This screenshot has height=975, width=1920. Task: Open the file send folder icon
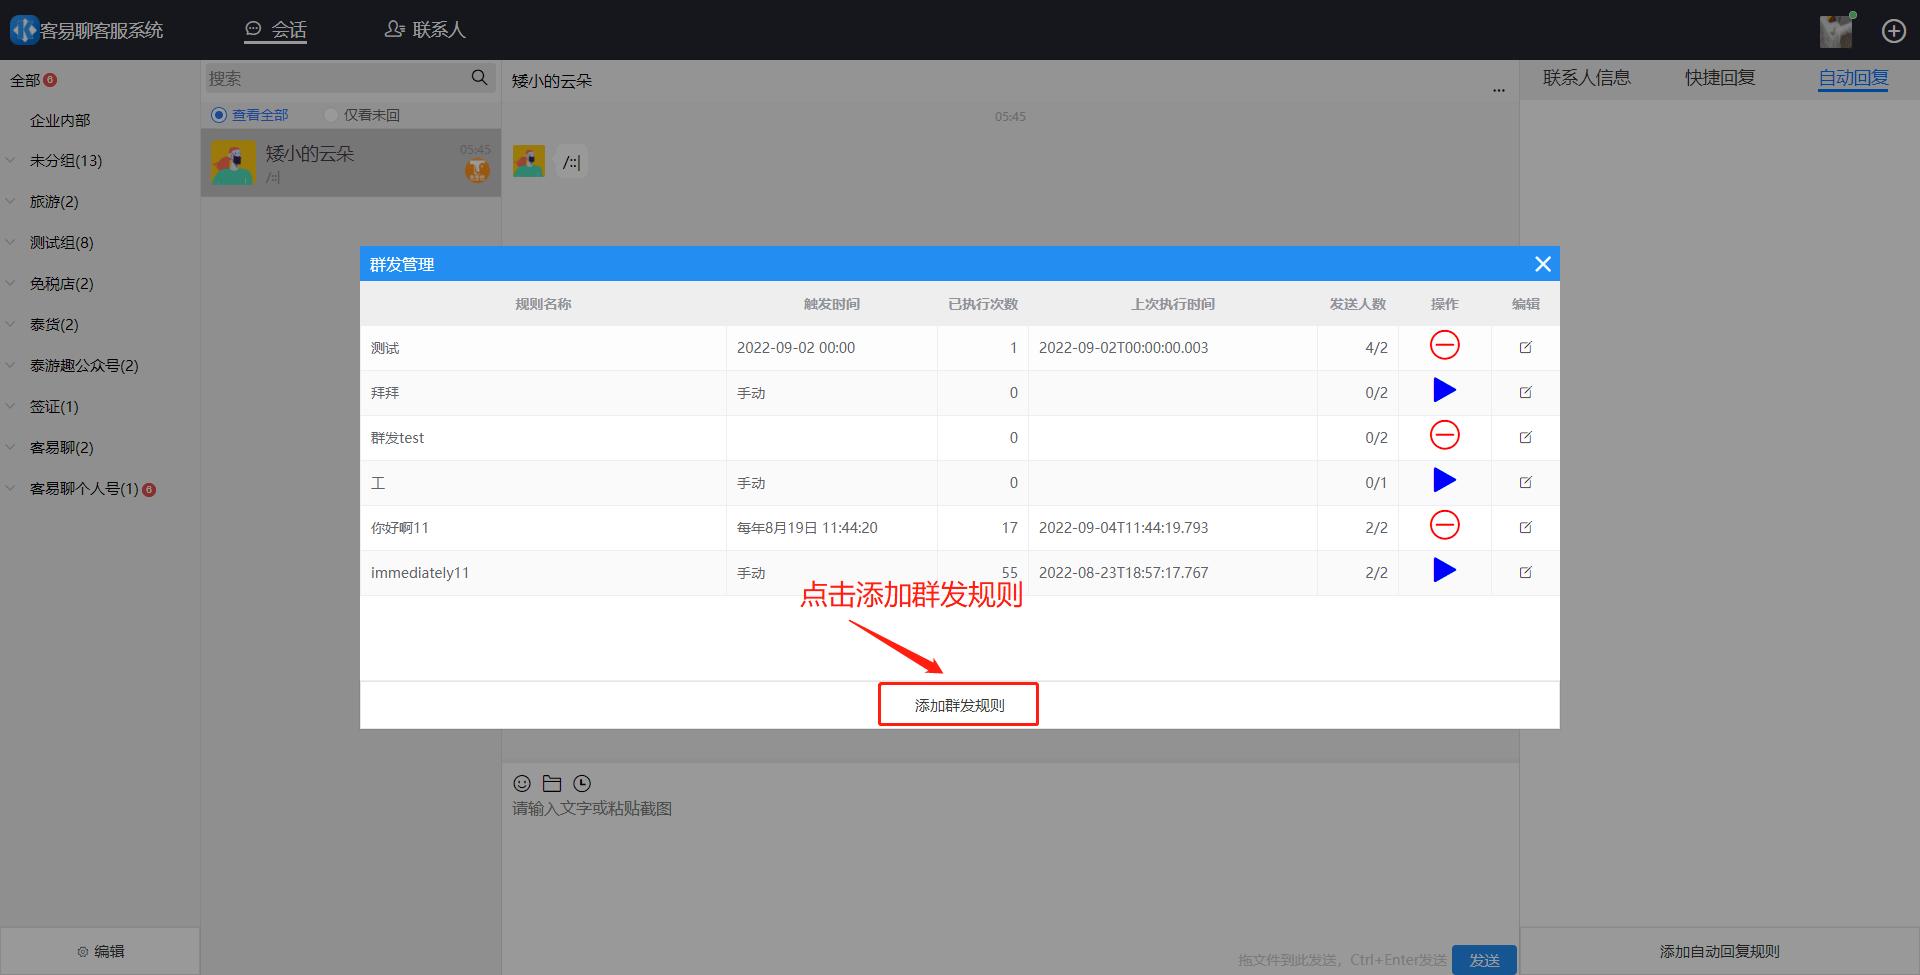[551, 783]
